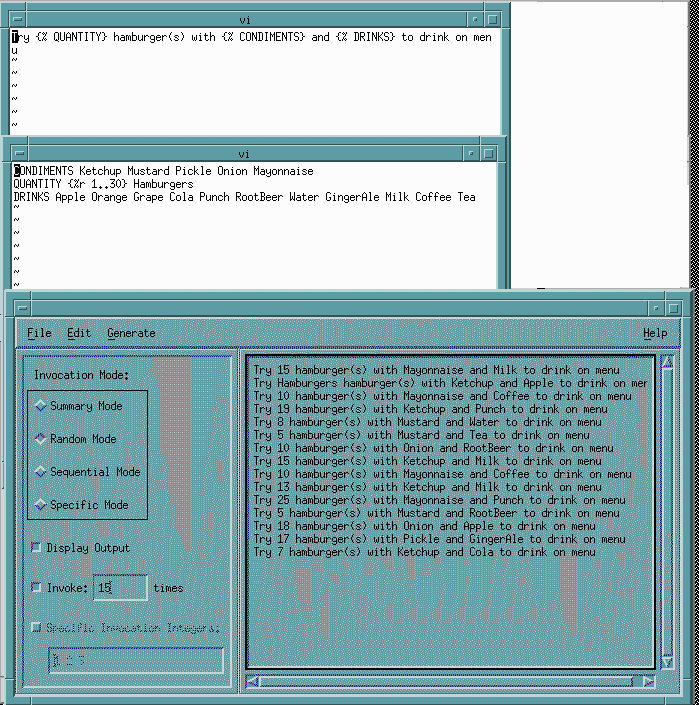Choose Random Mode invocation option
The height and width of the screenshot is (705, 699).
point(41,439)
